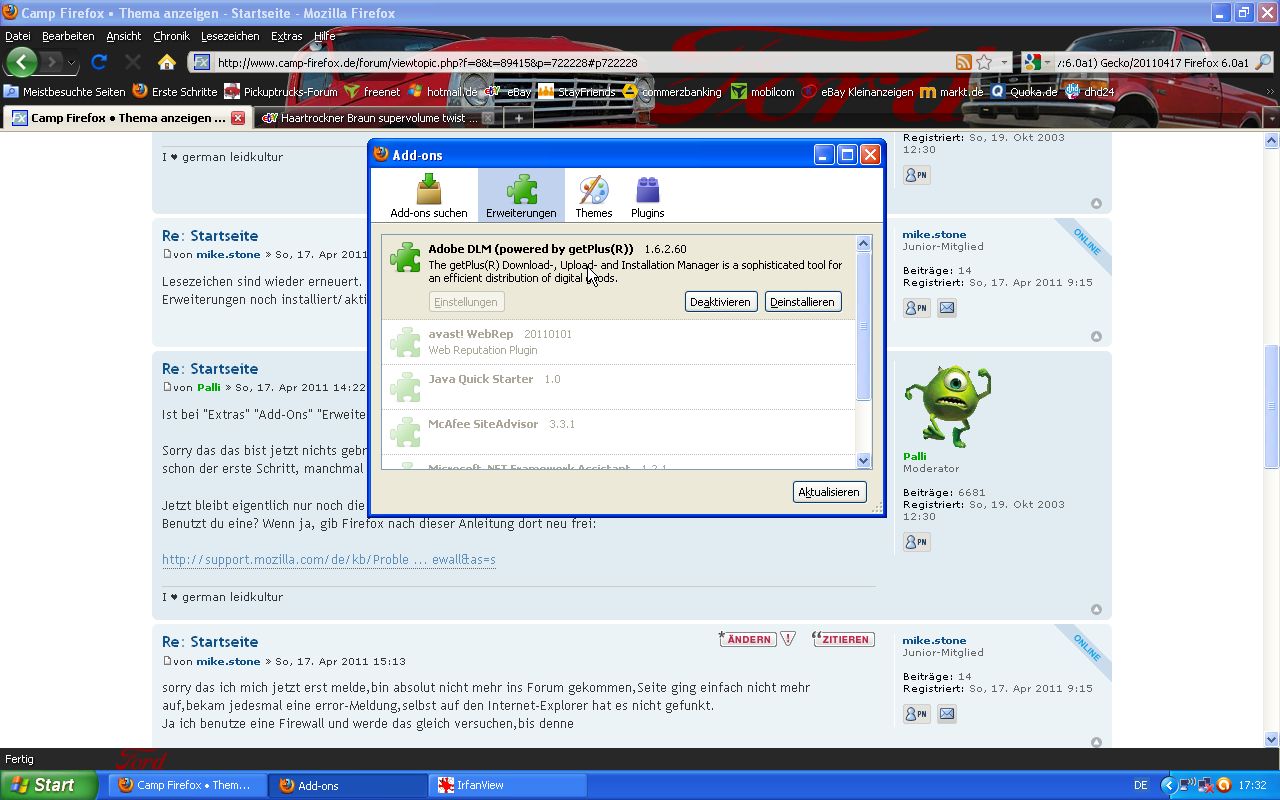This screenshot has height=800, width=1280.
Task: Click the web page vertical scrollbar thumb
Action: (1272, 407)
